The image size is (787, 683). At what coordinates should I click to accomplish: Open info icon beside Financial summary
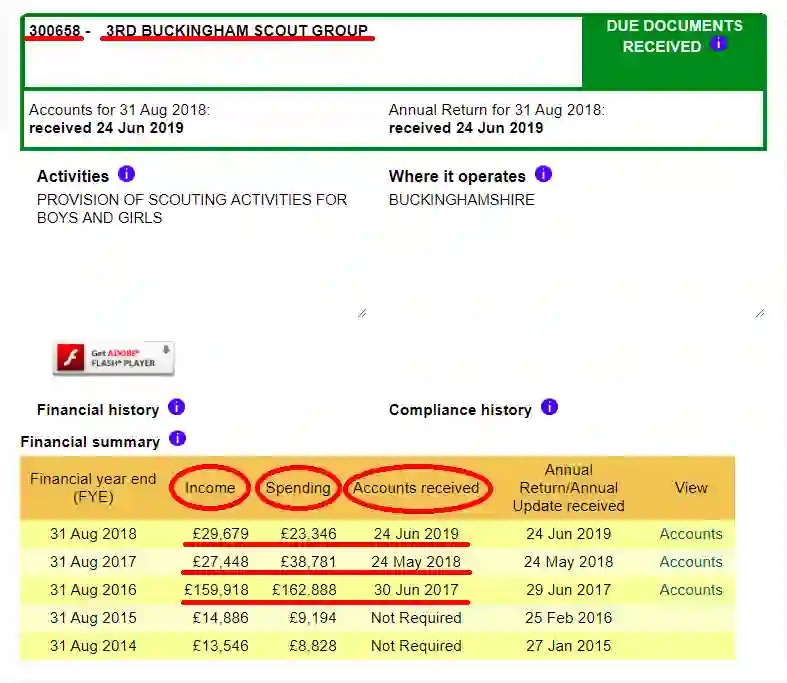pos(177,439)
